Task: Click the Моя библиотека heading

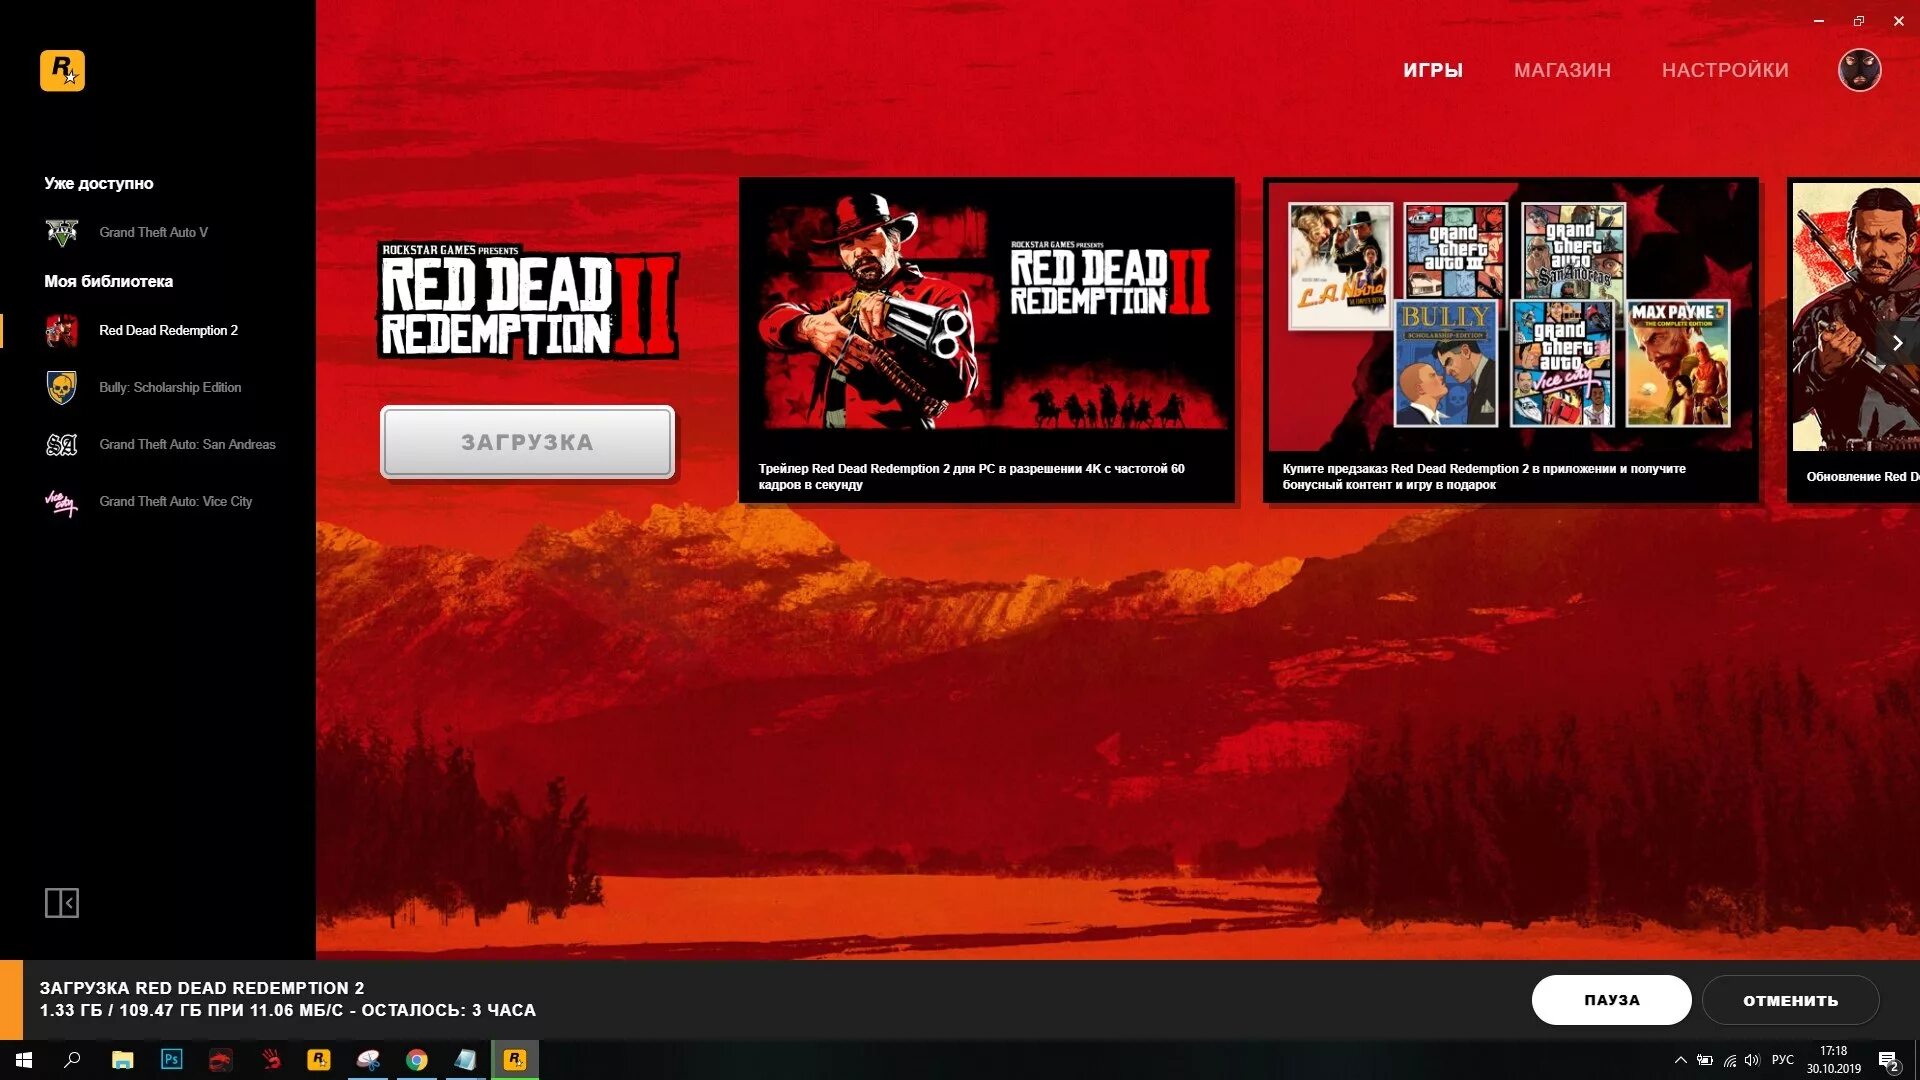Action: (x=108, y=281)
